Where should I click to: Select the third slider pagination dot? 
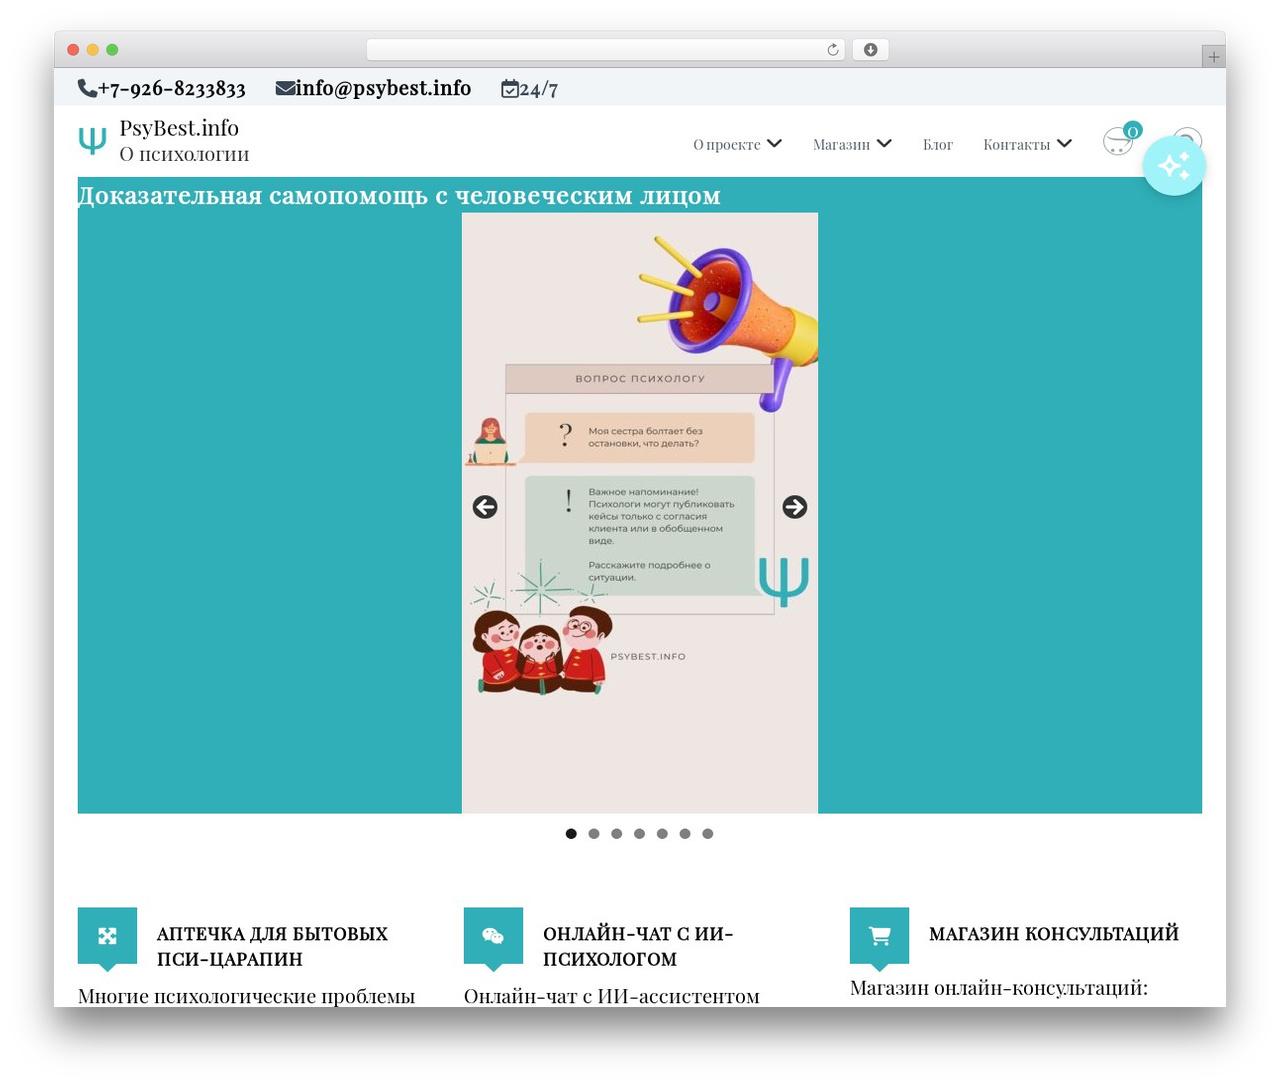pyautogui.click(x=617, y=834)
